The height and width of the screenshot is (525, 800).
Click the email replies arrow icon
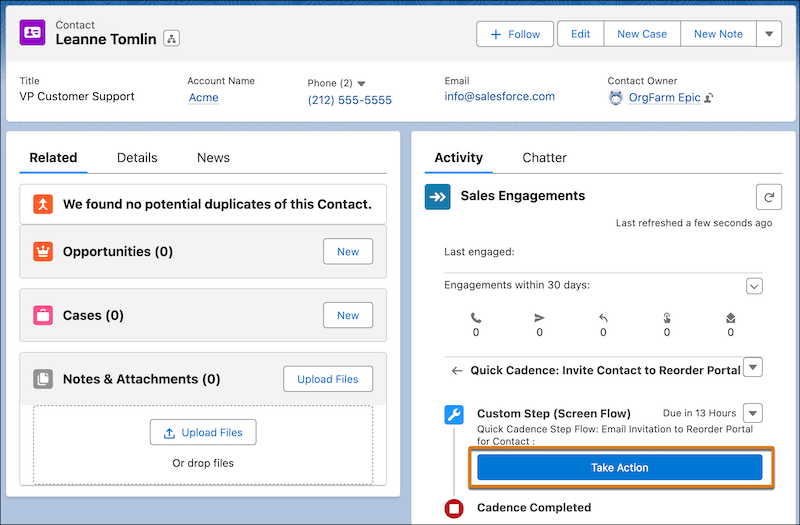click(603, 318)
